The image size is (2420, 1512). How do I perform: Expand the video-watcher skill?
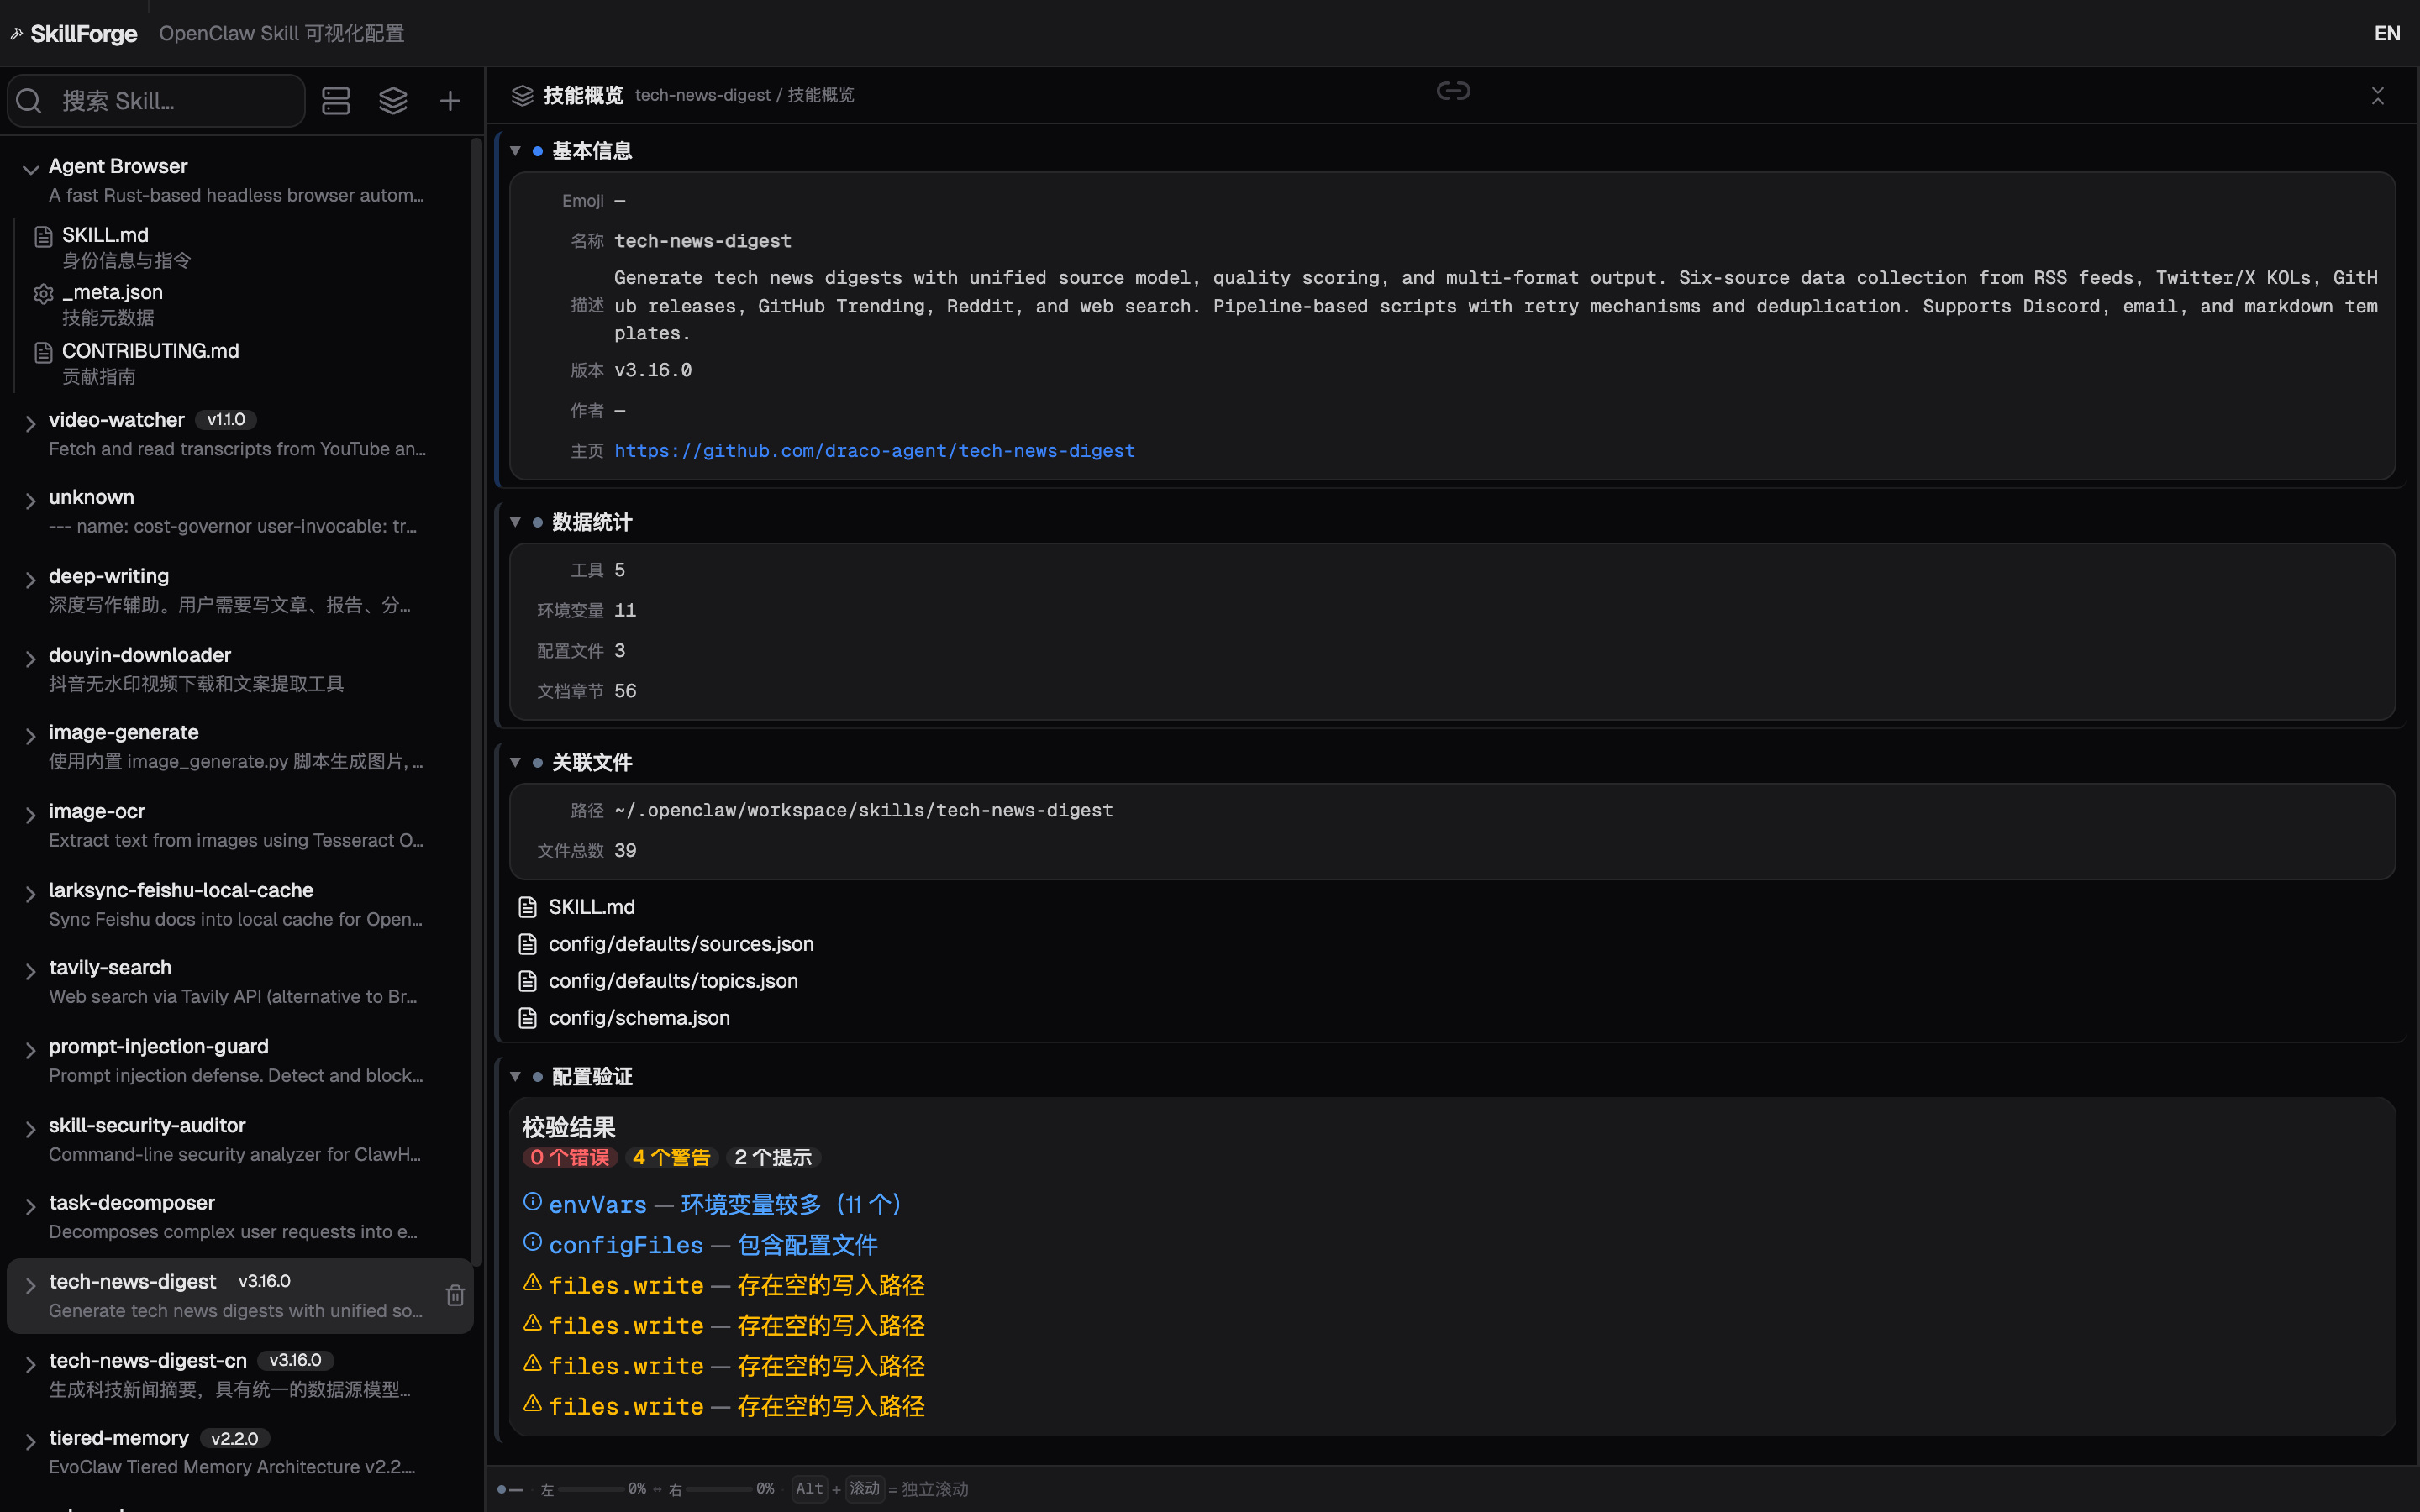(30, 423)
